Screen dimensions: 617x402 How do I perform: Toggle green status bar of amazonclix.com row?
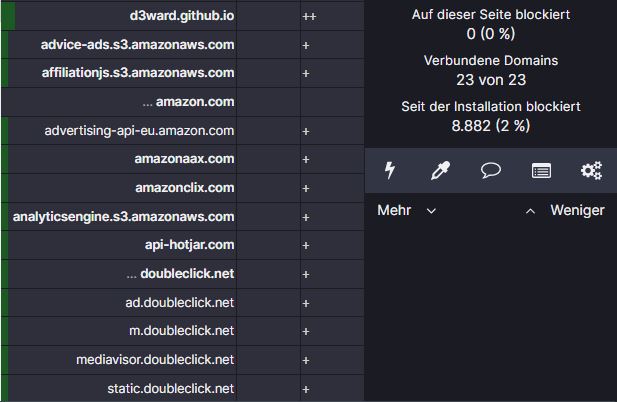pos(5,188)
